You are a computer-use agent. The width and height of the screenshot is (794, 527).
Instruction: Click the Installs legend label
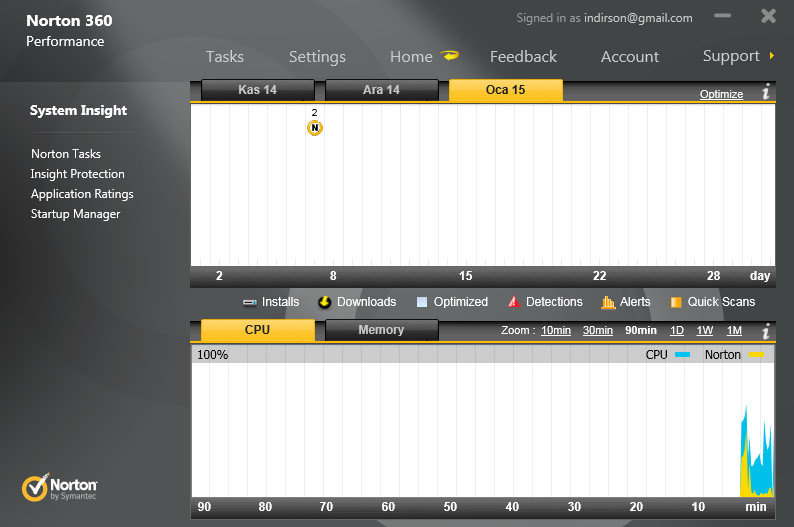(281, 302)
